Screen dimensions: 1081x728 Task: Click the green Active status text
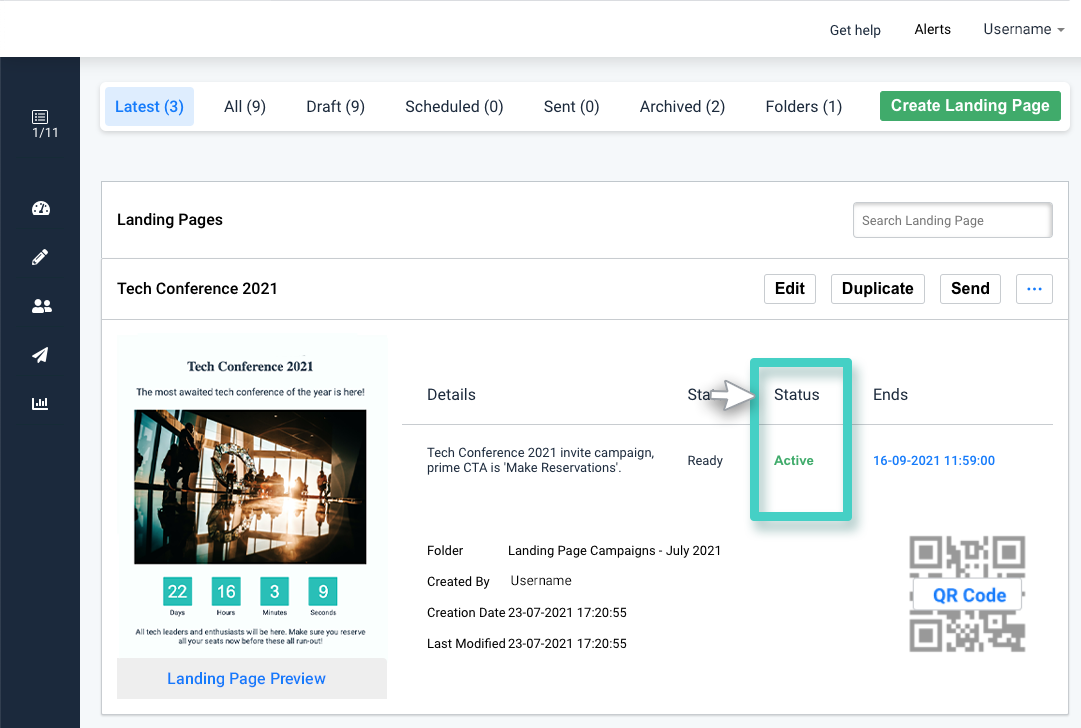coord(794,461)
